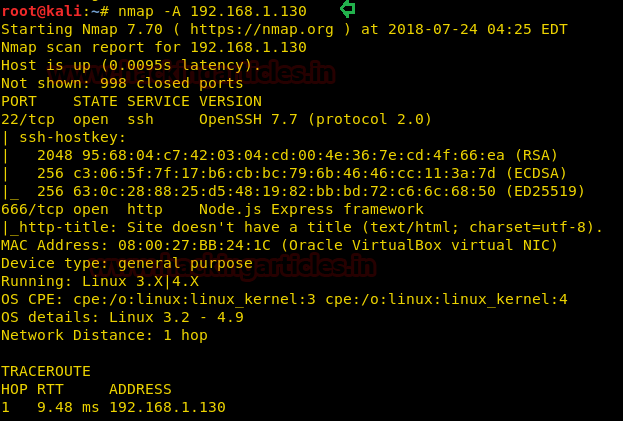Select the ECDSA hostkey fingerprint line
This screenshot has height=421, width=623.
click(x=302, y=173)
